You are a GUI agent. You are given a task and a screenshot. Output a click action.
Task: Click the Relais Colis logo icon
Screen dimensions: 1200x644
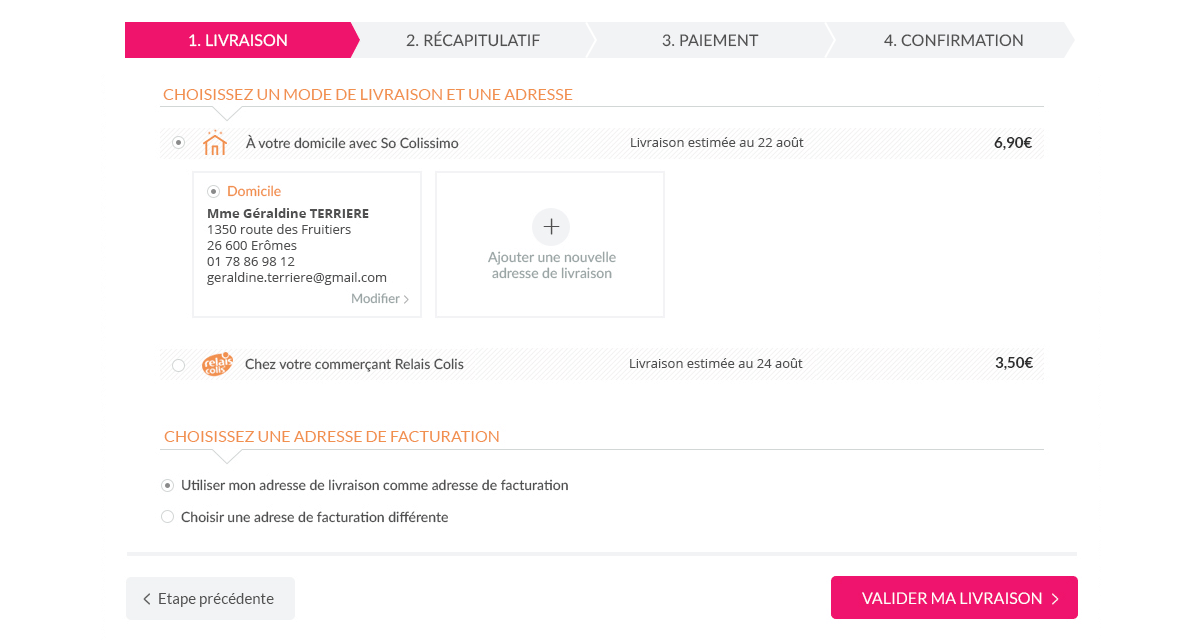tap(217, 364)
